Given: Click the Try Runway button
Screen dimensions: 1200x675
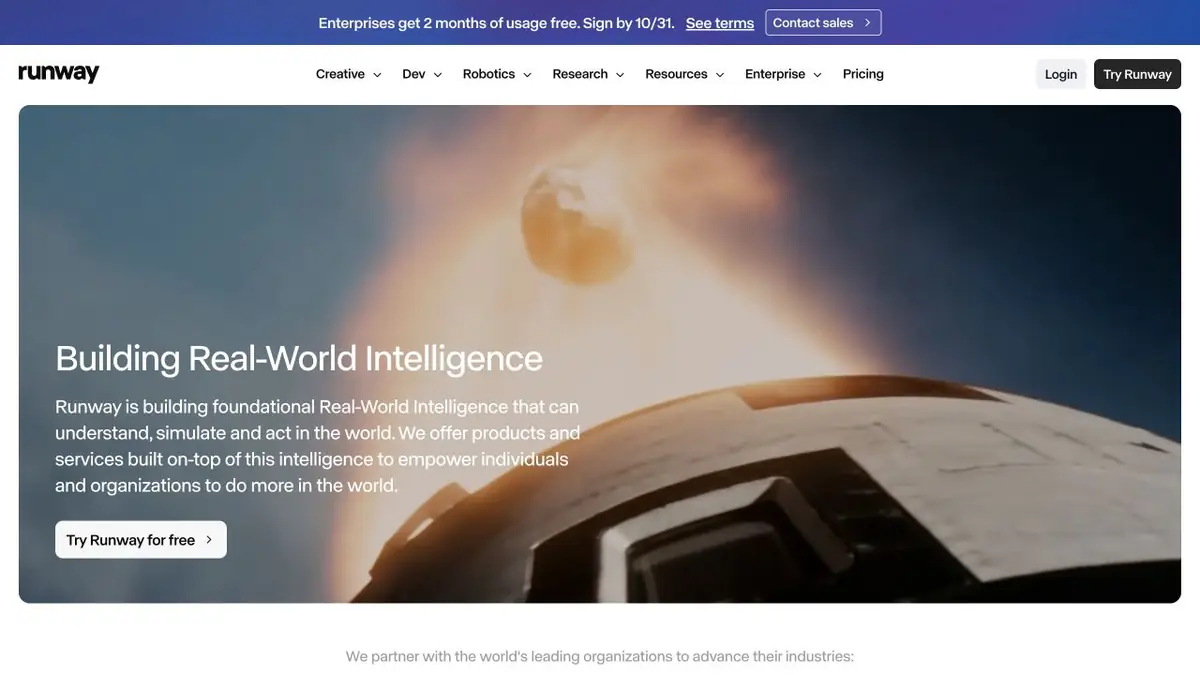Looking at the screenshot, I should (x=1137, y=74).
